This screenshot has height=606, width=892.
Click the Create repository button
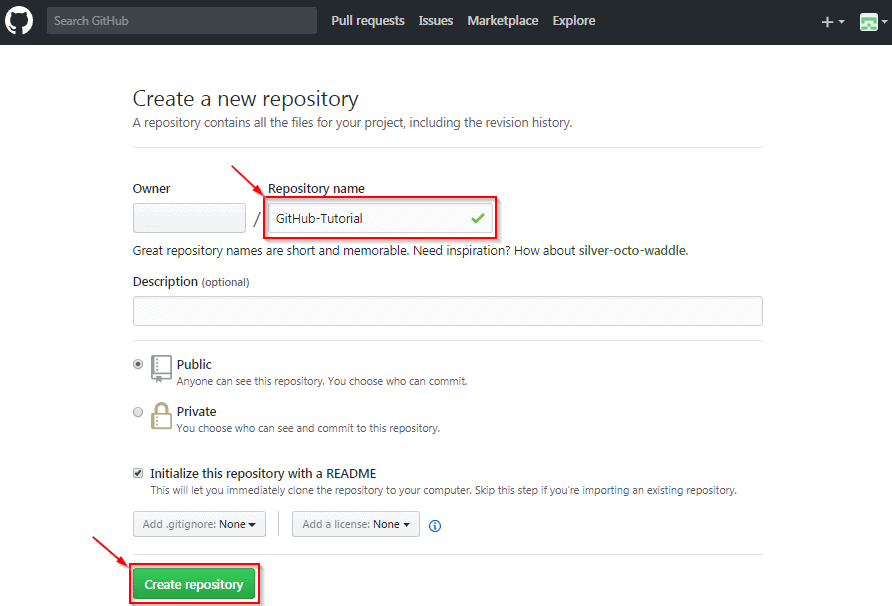(x=194, y=583)
